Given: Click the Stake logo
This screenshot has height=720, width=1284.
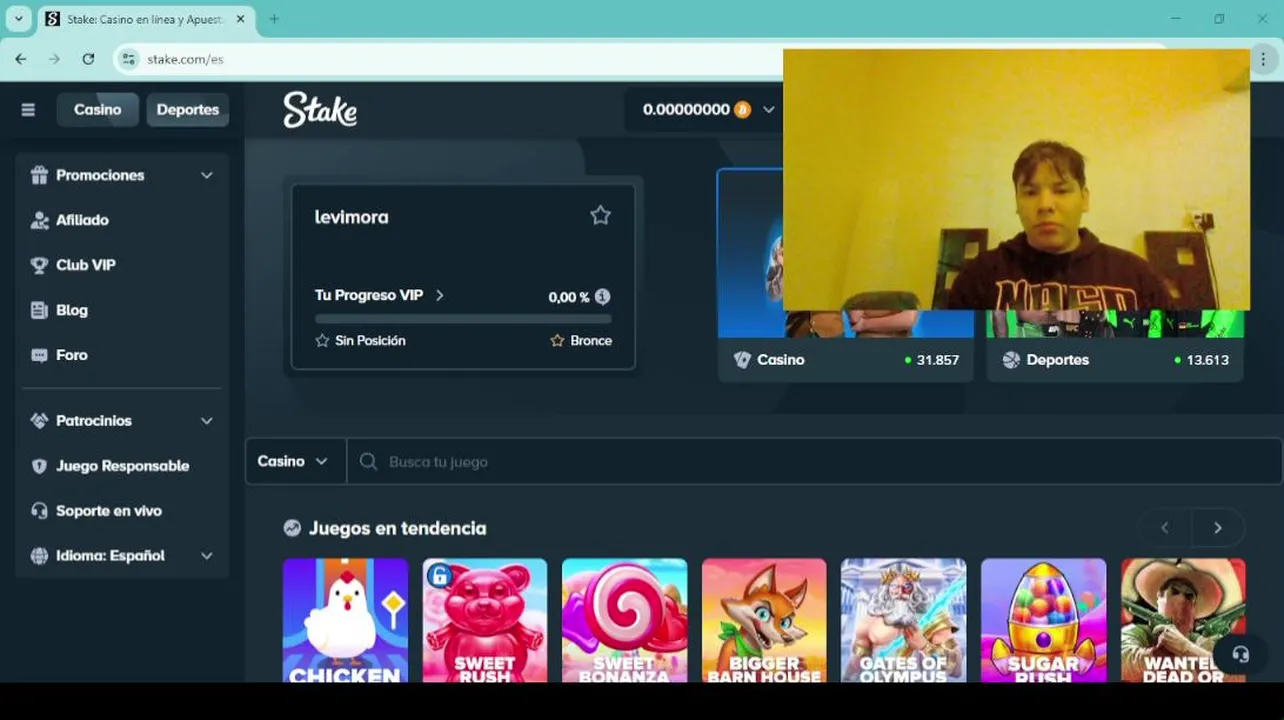Looking at the screenshot, I should [x=320, y=110].
